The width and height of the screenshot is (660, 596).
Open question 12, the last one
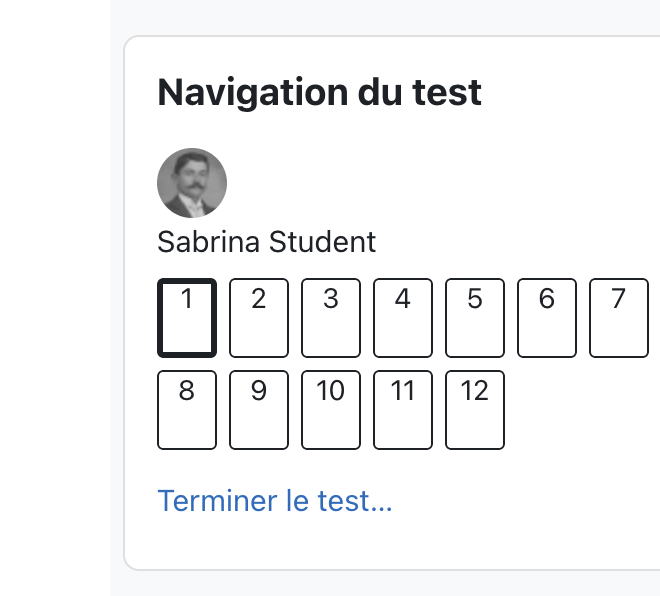[475, 410]
